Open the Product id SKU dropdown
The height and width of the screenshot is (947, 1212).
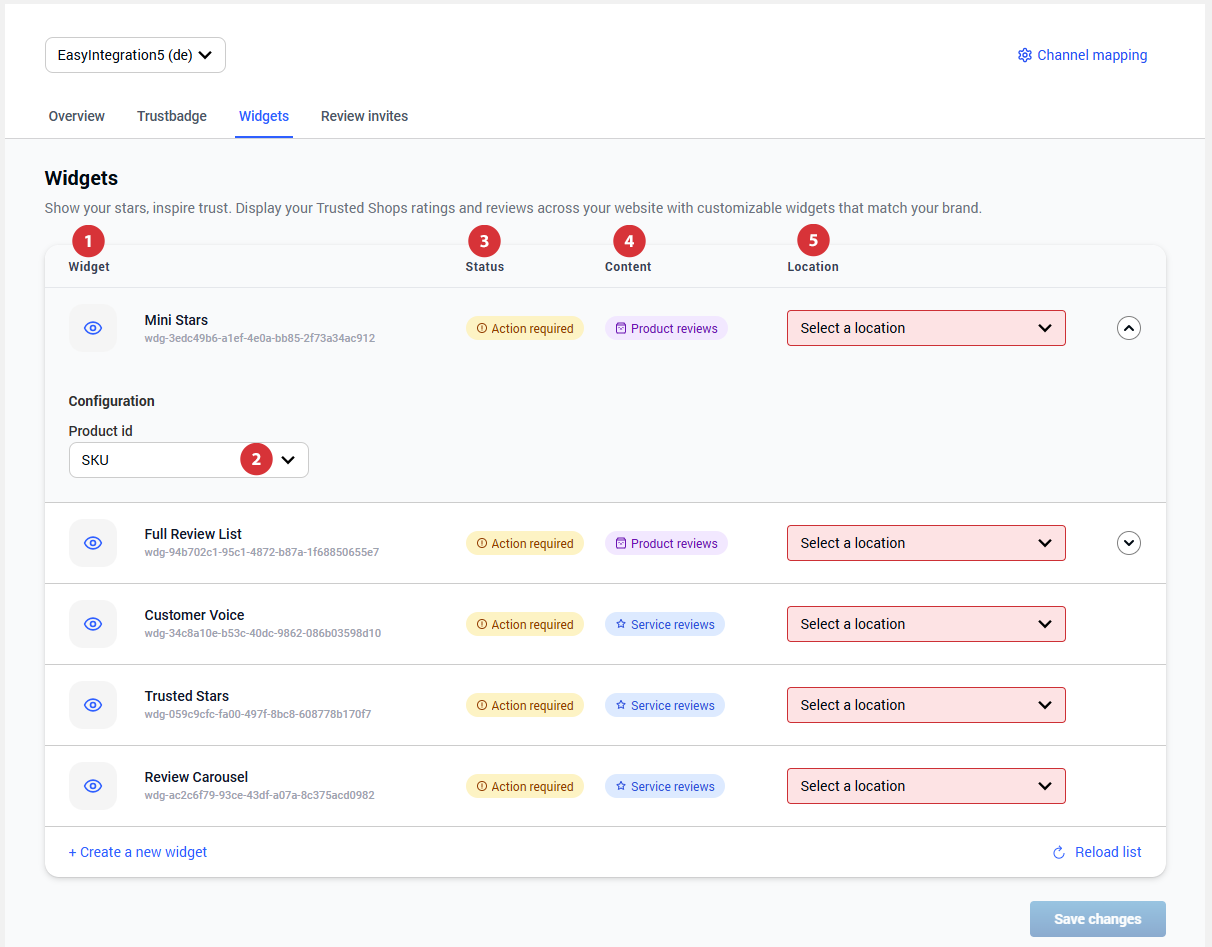(188, 460)
